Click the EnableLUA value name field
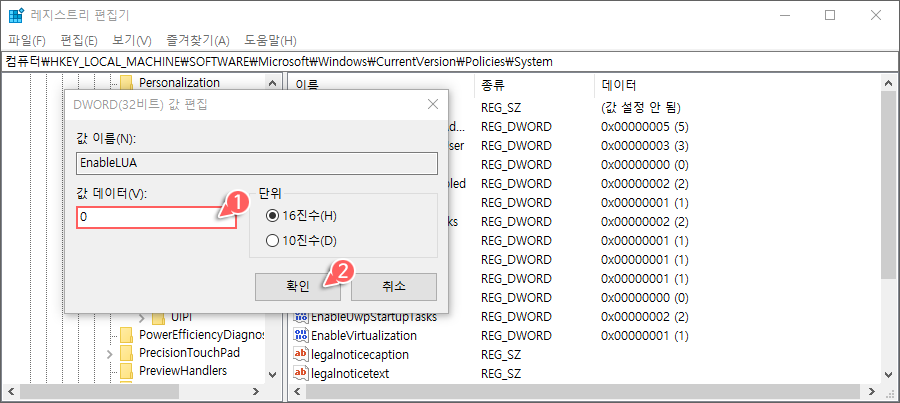The height and width of the screenshot is (403, 900). click(257, 163)
